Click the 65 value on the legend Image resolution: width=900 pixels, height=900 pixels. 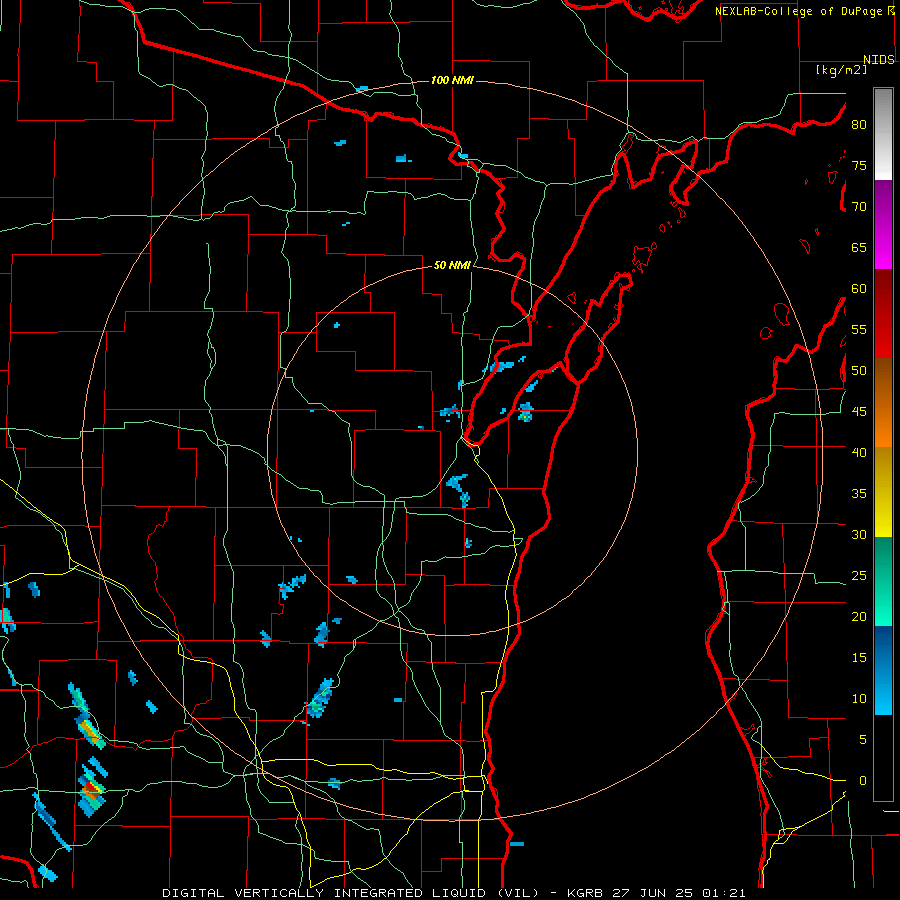(x=859, y=247)
